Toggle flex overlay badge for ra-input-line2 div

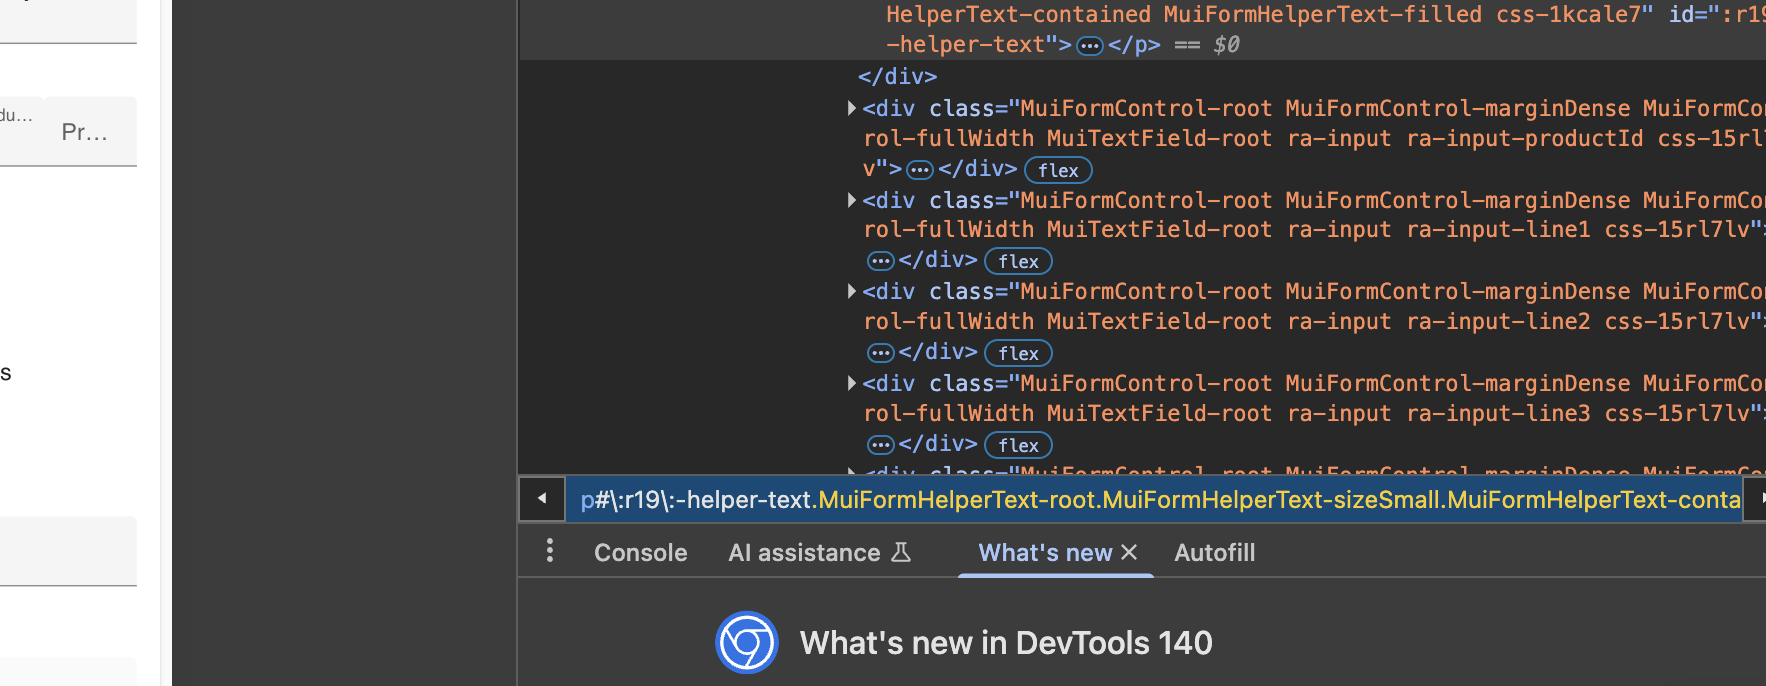tap(1018, 353)
